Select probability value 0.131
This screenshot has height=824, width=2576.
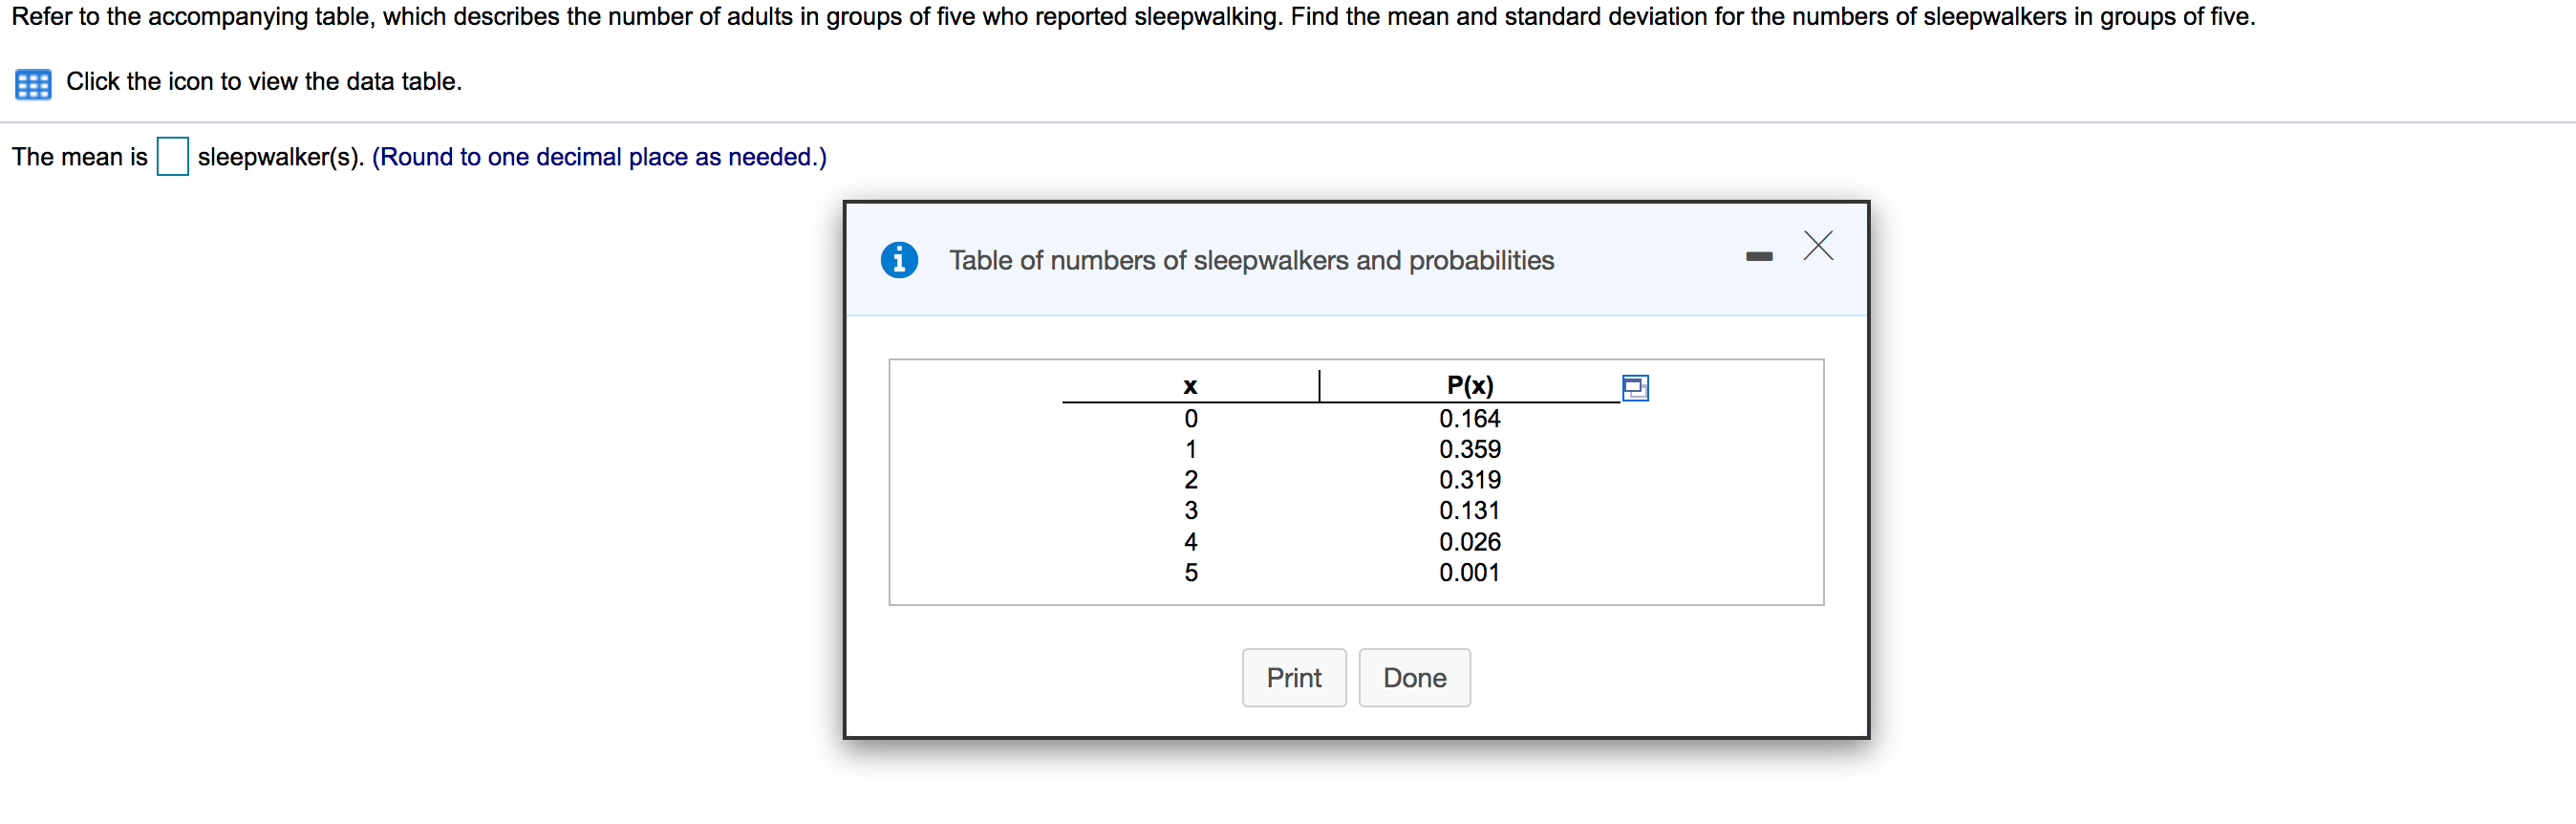1469,511
